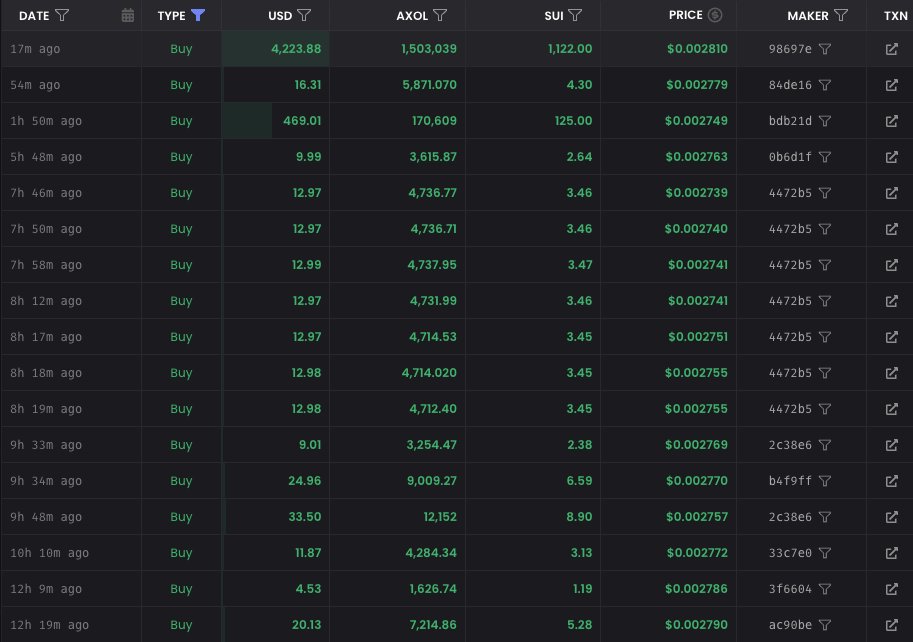Click the PRICE column header
This screenshot has width=913, height=642.
(685, 15)
